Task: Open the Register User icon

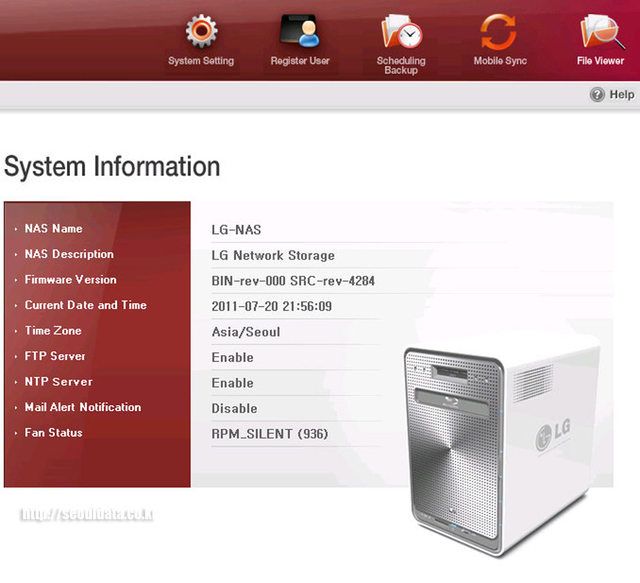Action: point(300,31)
